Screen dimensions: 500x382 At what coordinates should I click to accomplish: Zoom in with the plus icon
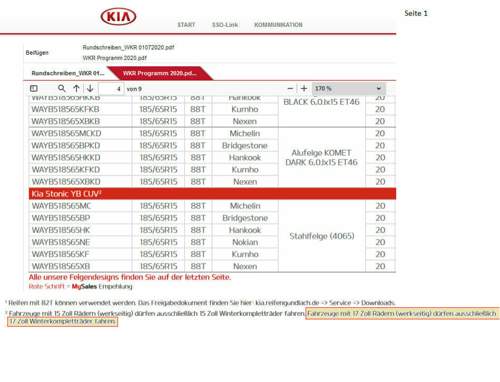click(304, 89)
